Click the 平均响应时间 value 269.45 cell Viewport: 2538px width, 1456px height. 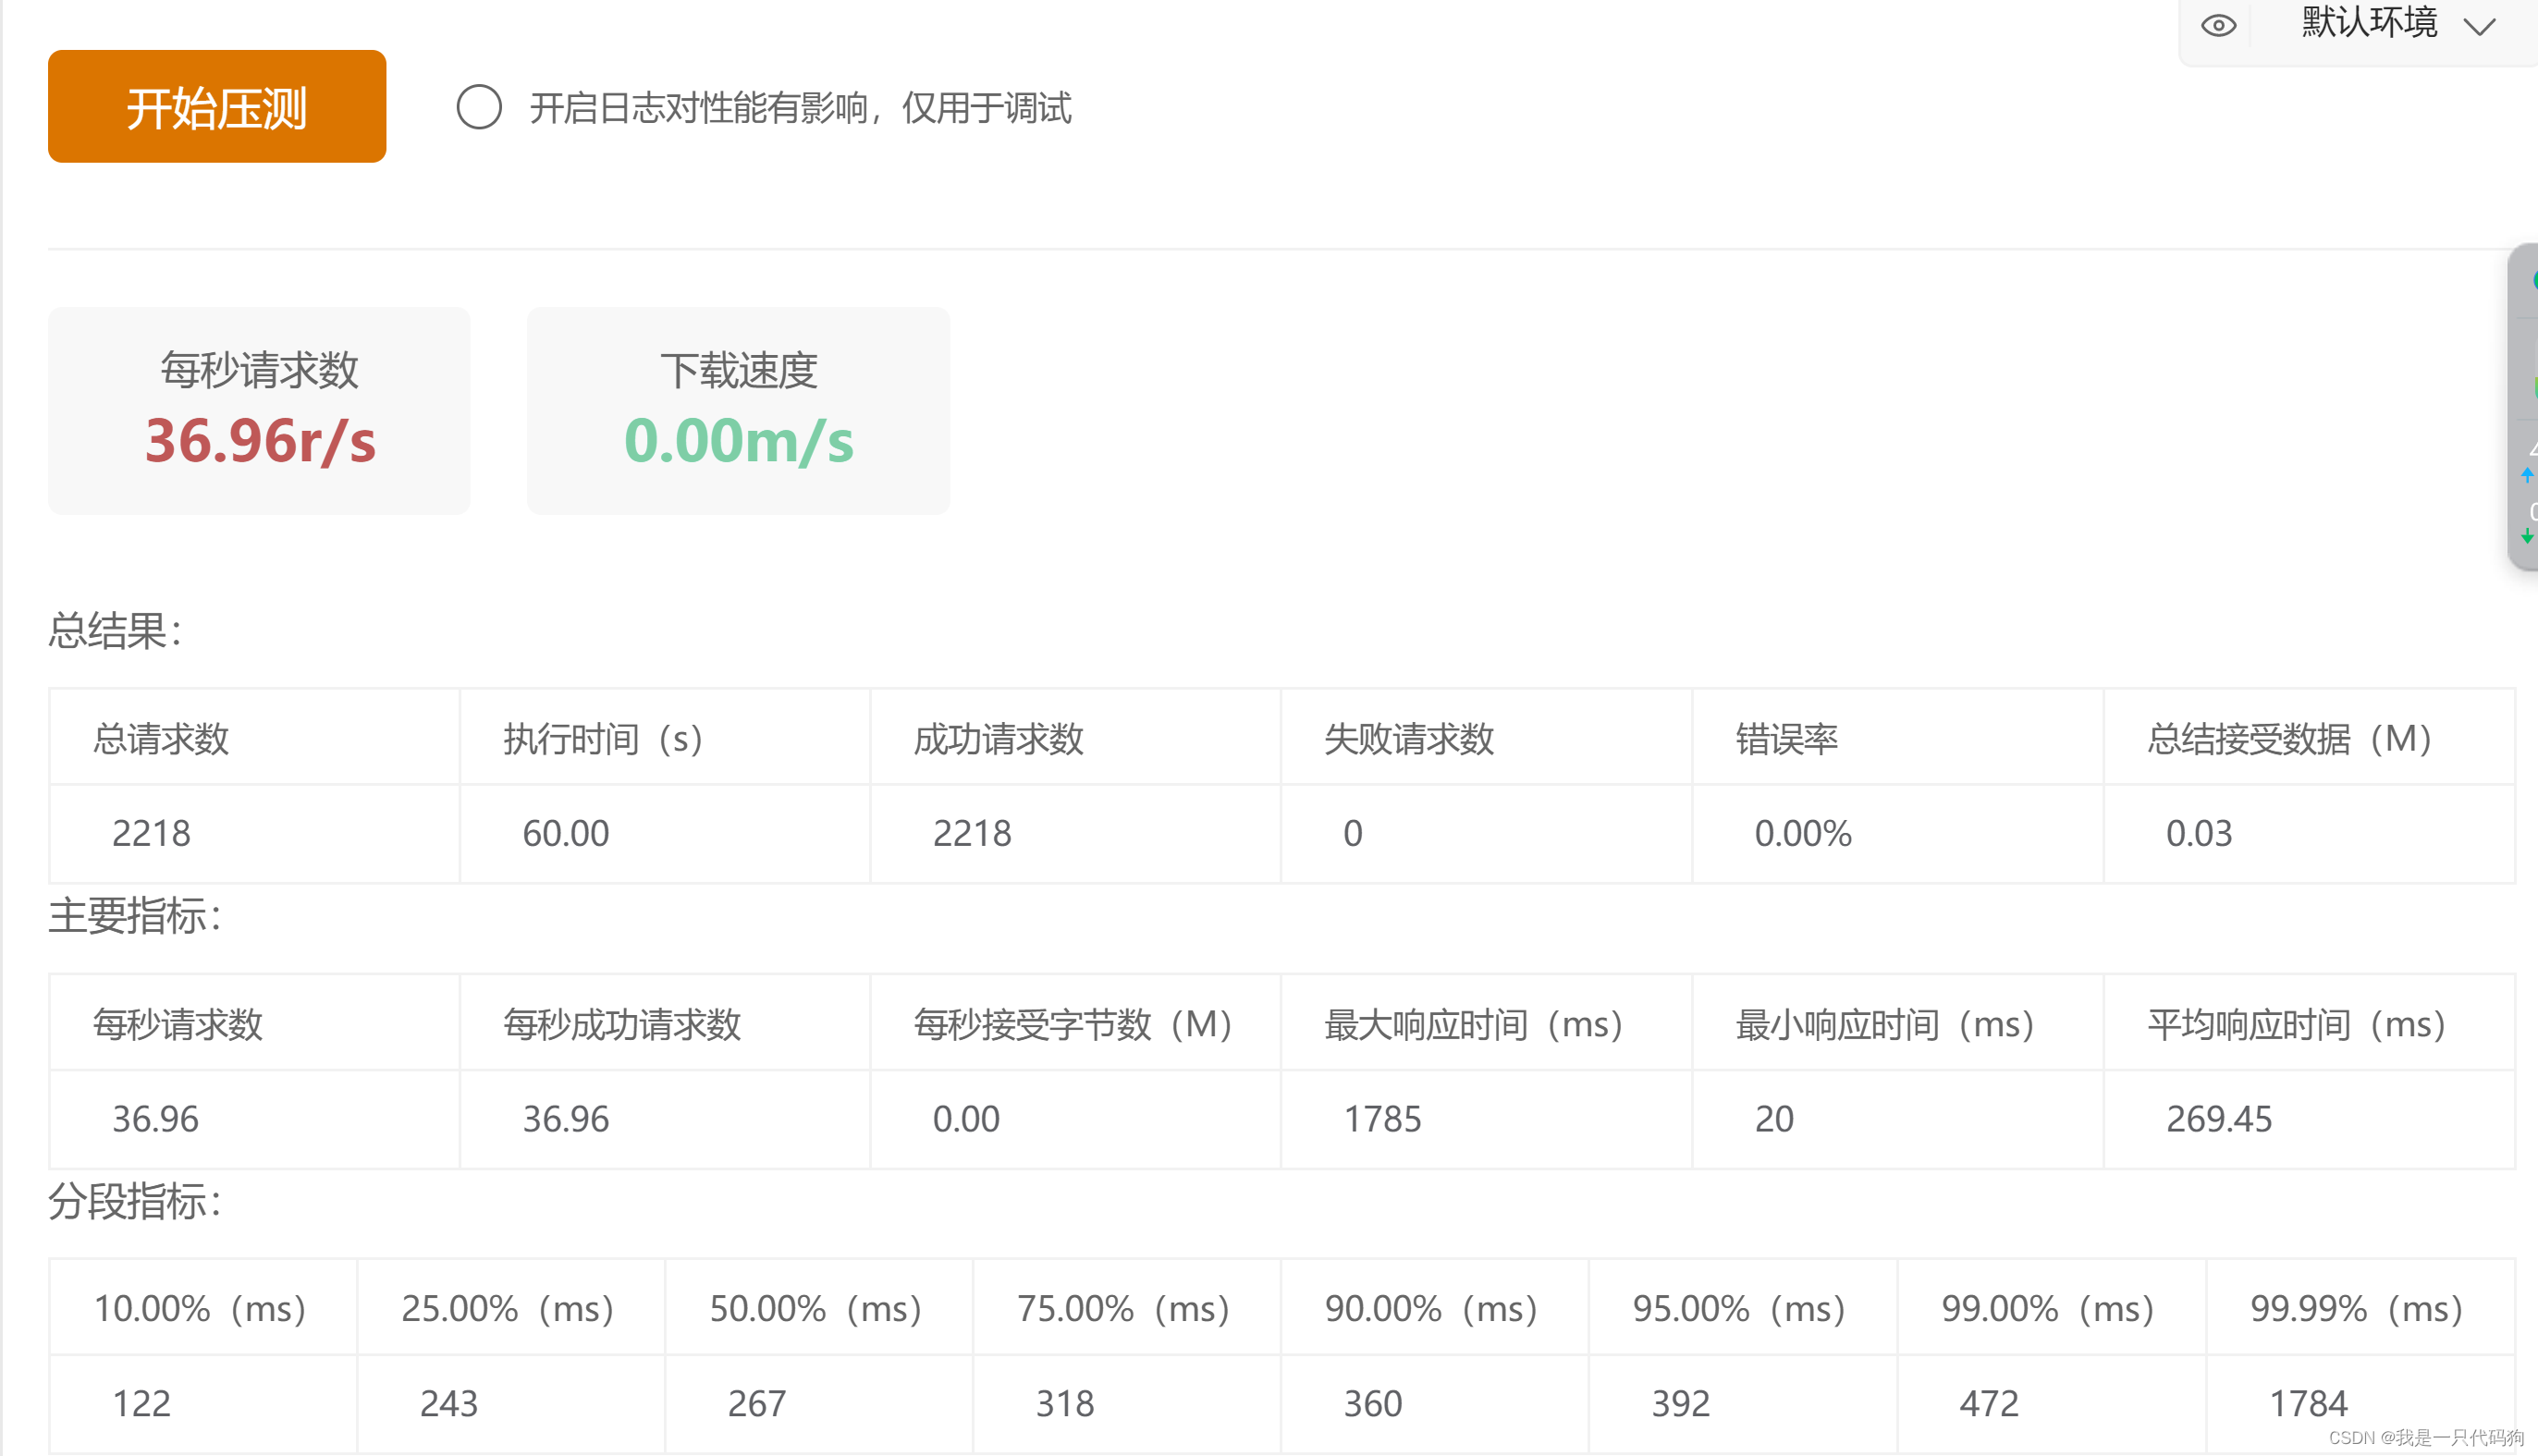[2218, 1118]
